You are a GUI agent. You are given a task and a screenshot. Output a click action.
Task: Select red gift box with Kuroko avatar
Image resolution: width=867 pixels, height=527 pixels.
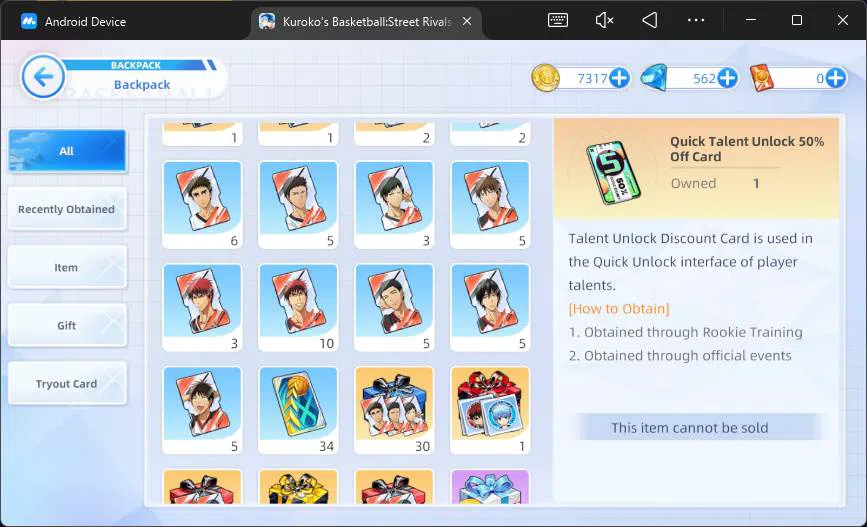pos(490,410)
